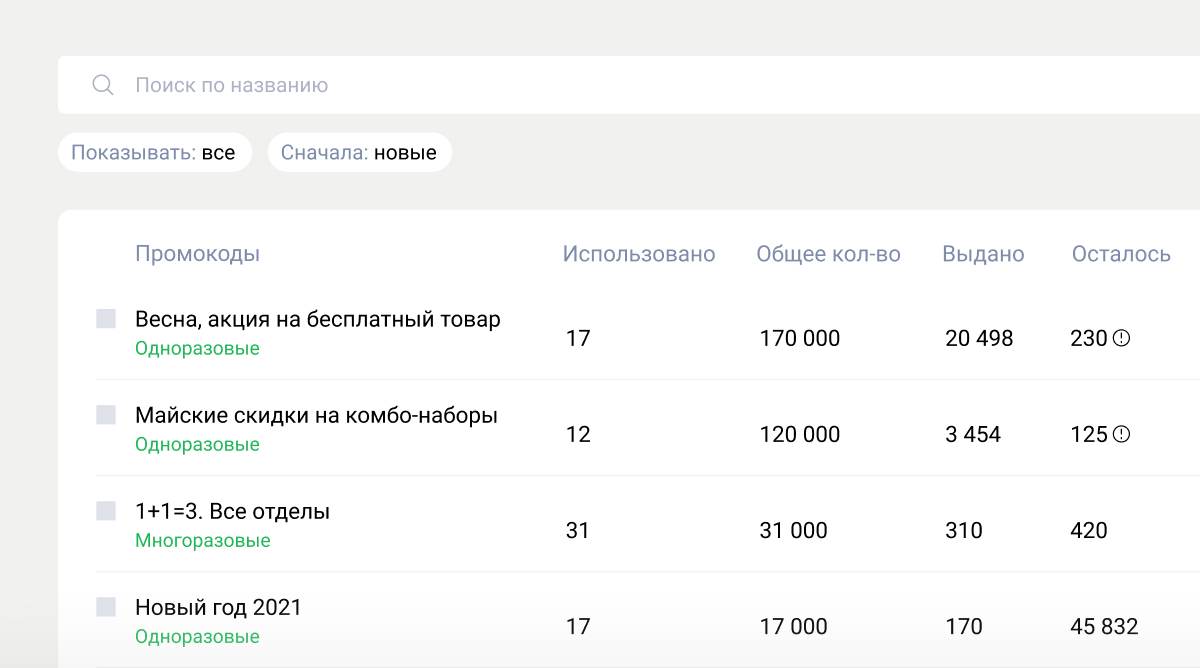Sort by the 'Использовано' column header
1200x668 pixels.
click(639, 254)
